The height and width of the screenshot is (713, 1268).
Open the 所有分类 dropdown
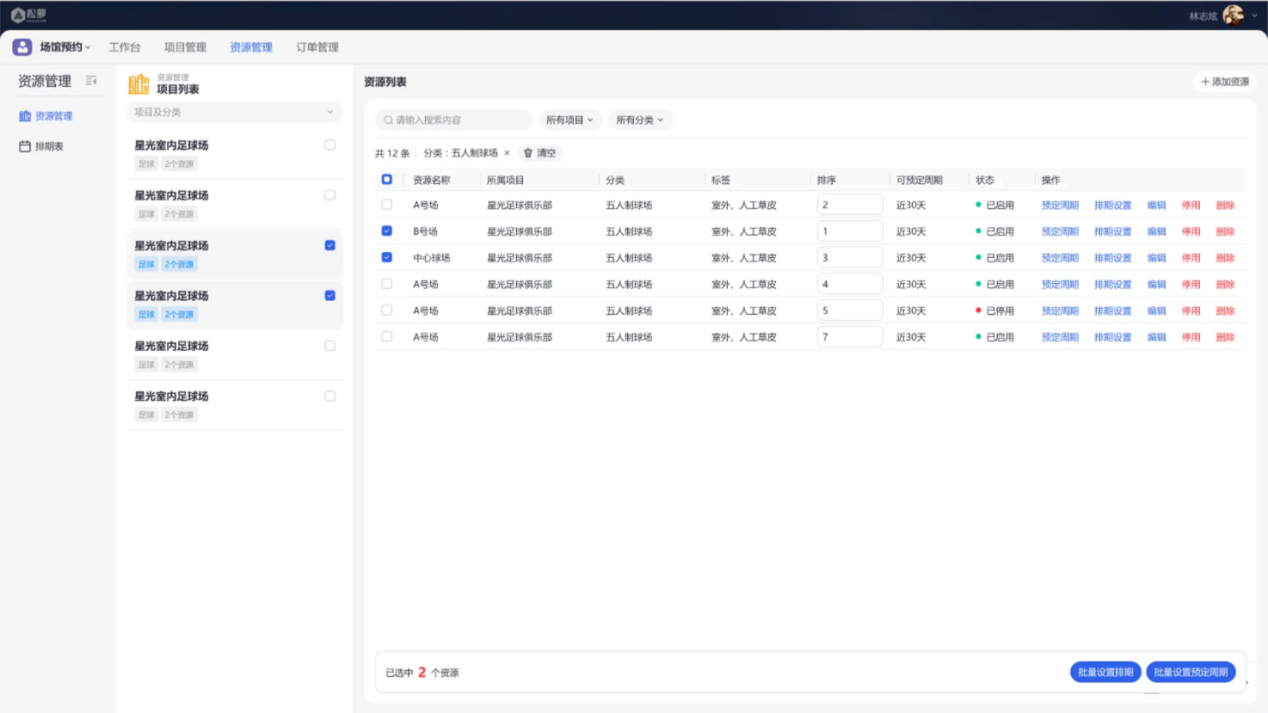640,120
